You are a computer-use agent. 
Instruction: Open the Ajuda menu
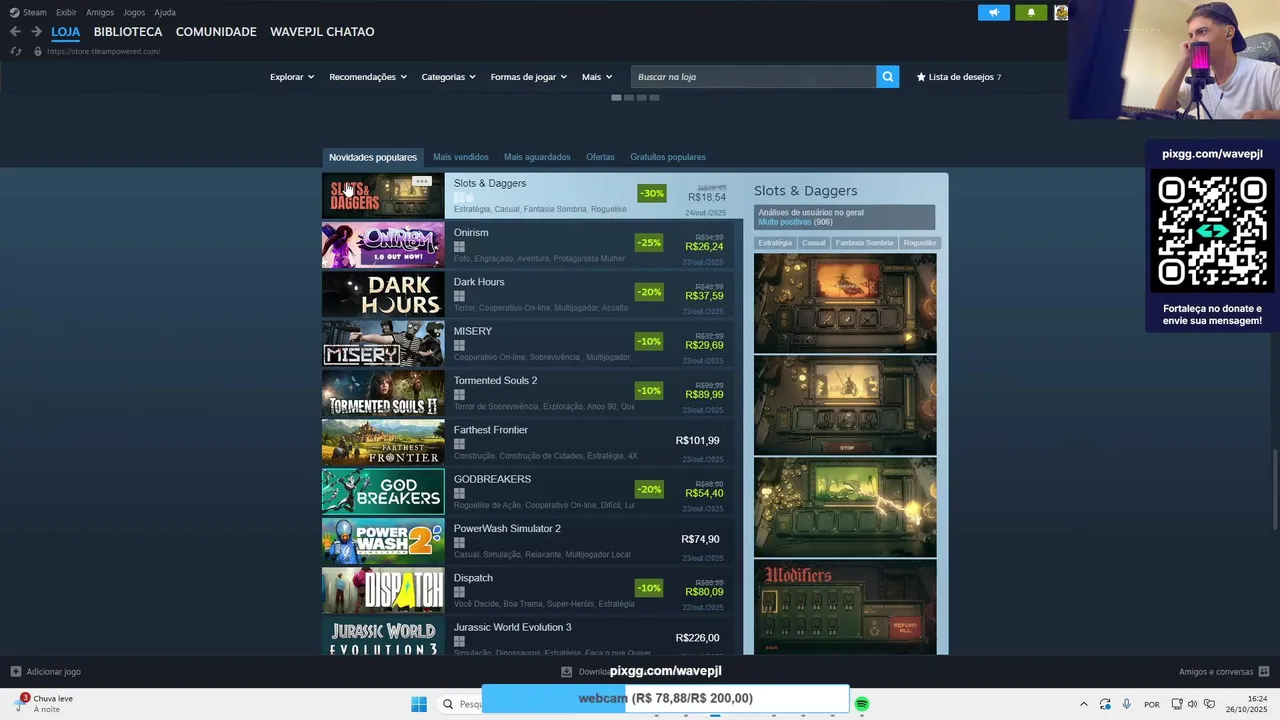pos(165,12)
